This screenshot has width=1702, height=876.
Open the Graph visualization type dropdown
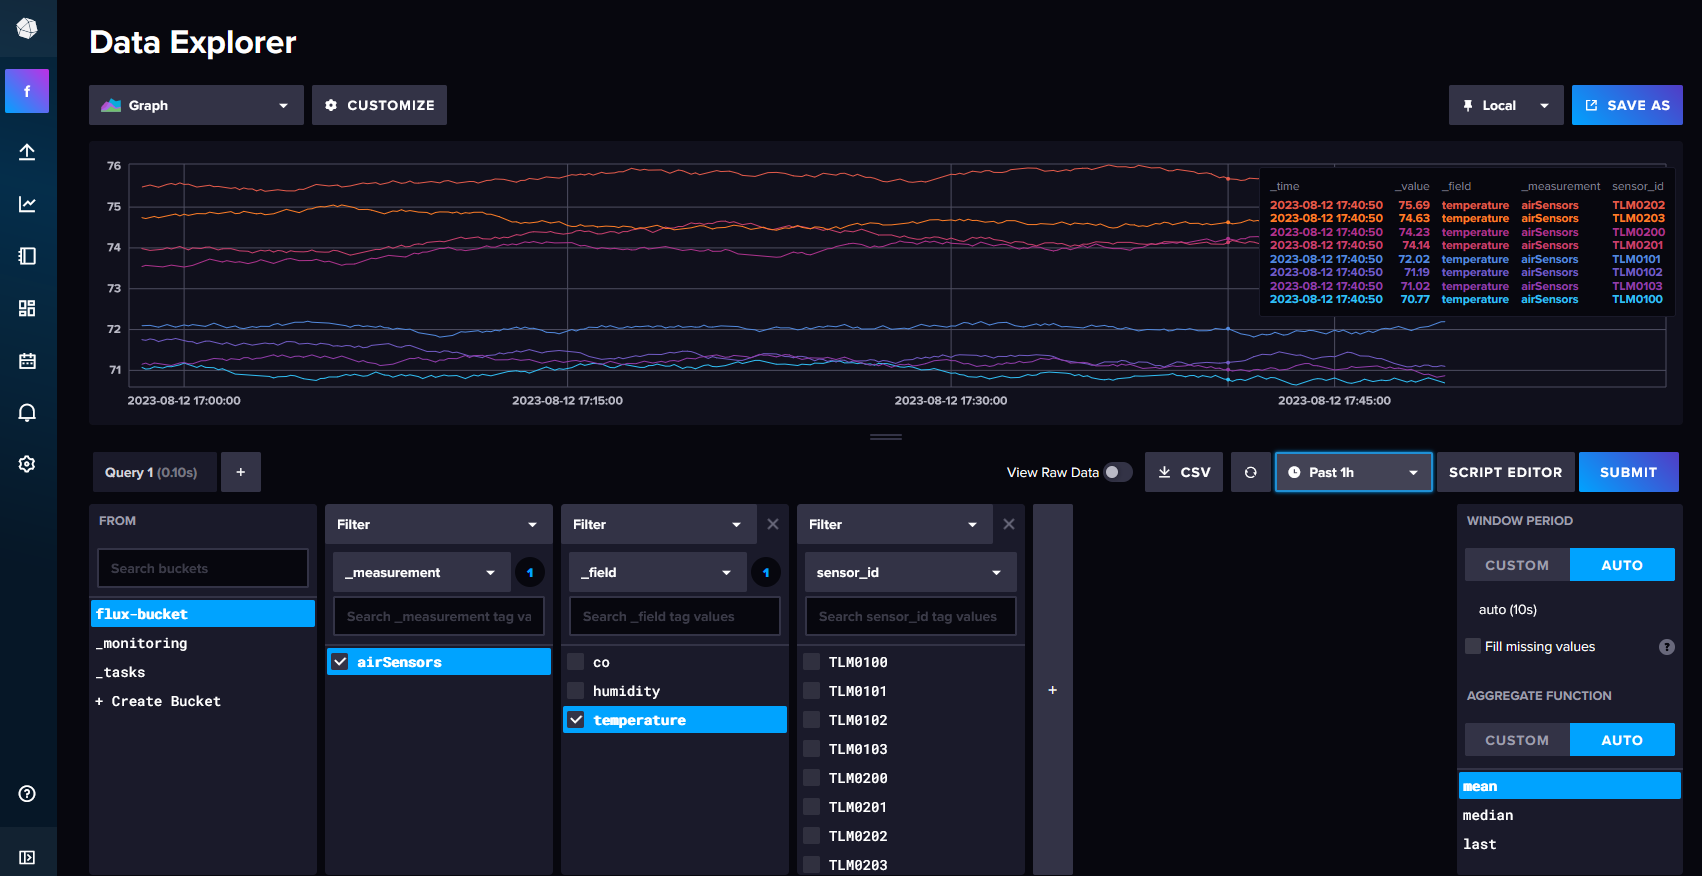pos(196,105)
